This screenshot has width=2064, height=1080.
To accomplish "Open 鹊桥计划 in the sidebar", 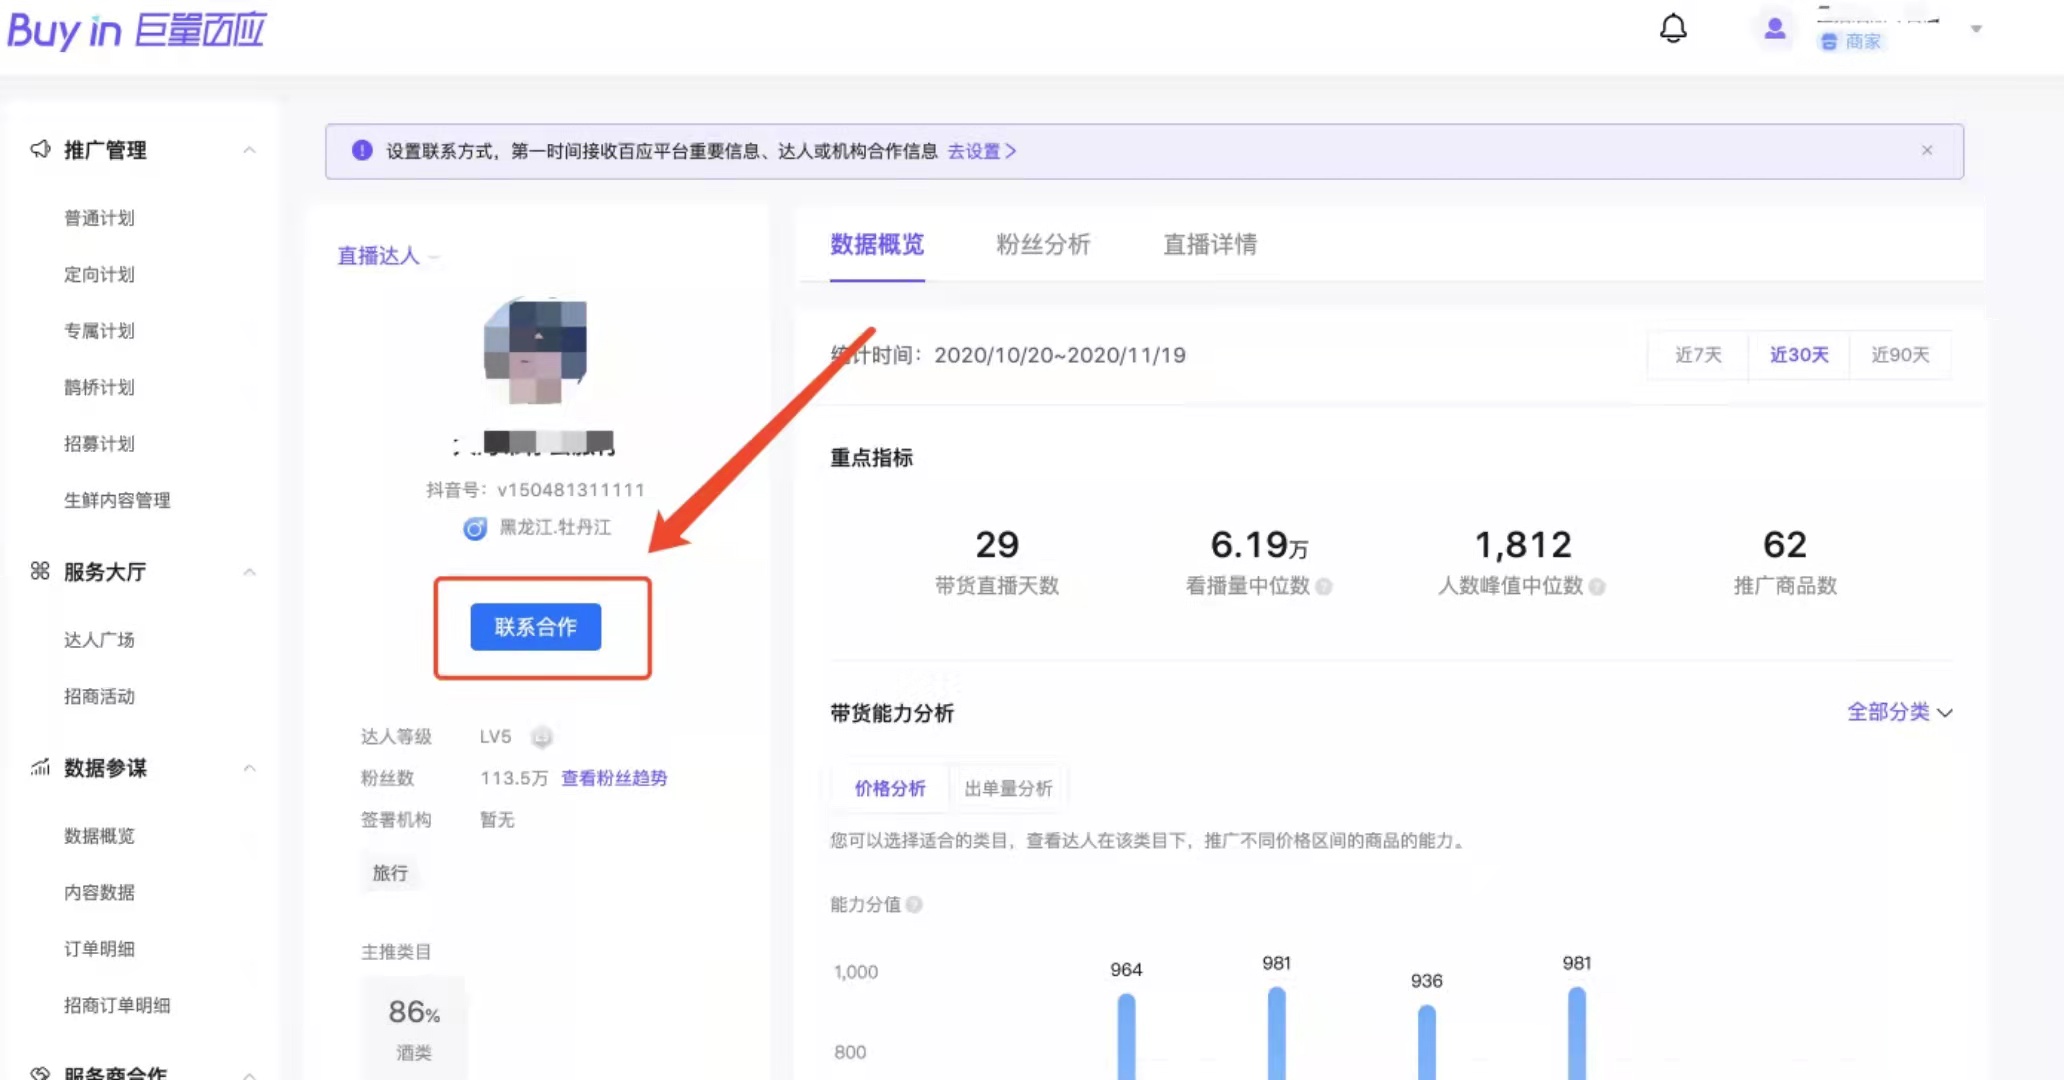I will click(99, 387).
